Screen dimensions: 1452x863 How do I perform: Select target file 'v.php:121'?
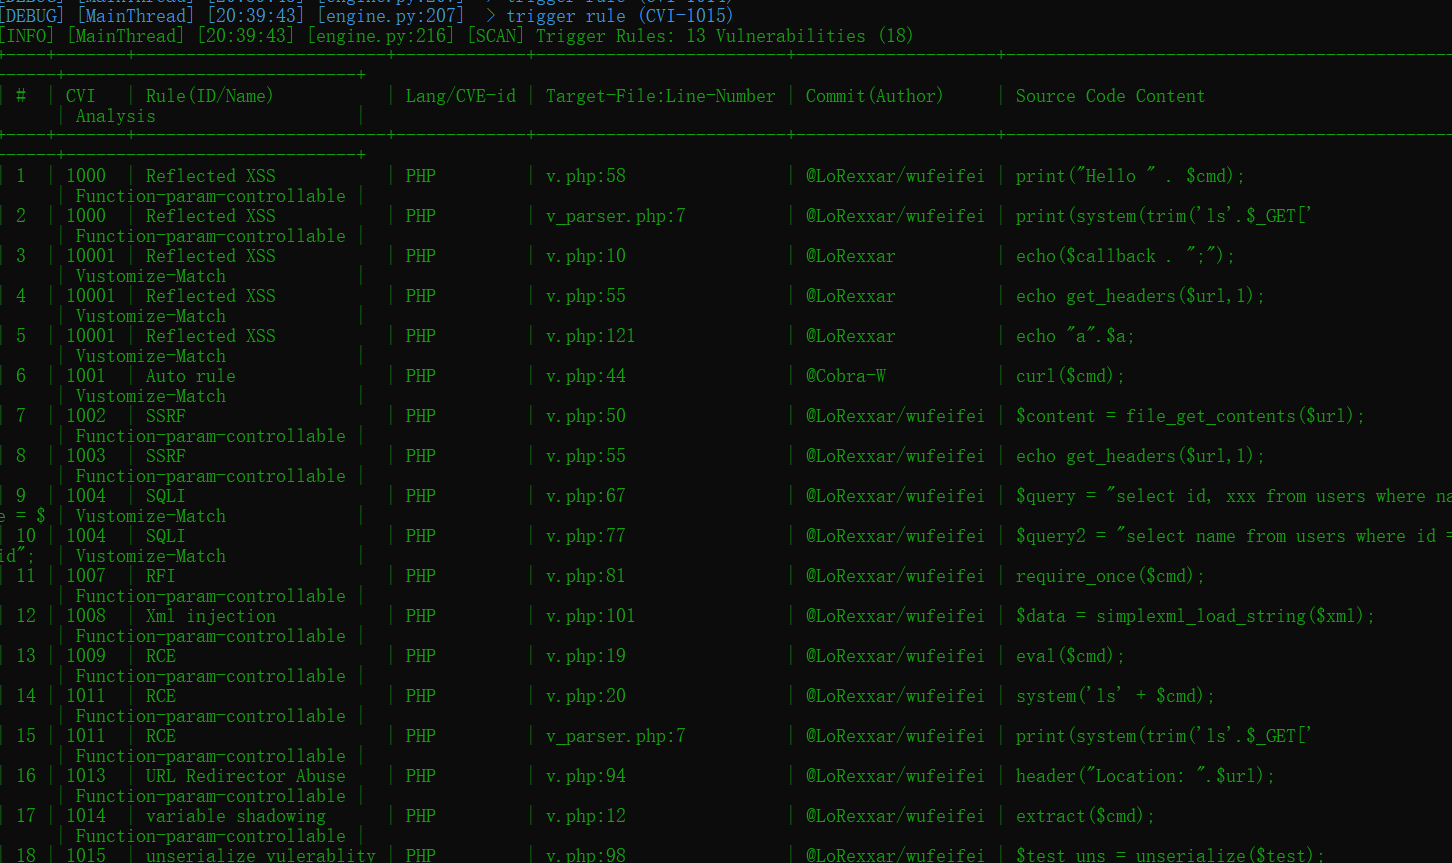click(591, 336)
